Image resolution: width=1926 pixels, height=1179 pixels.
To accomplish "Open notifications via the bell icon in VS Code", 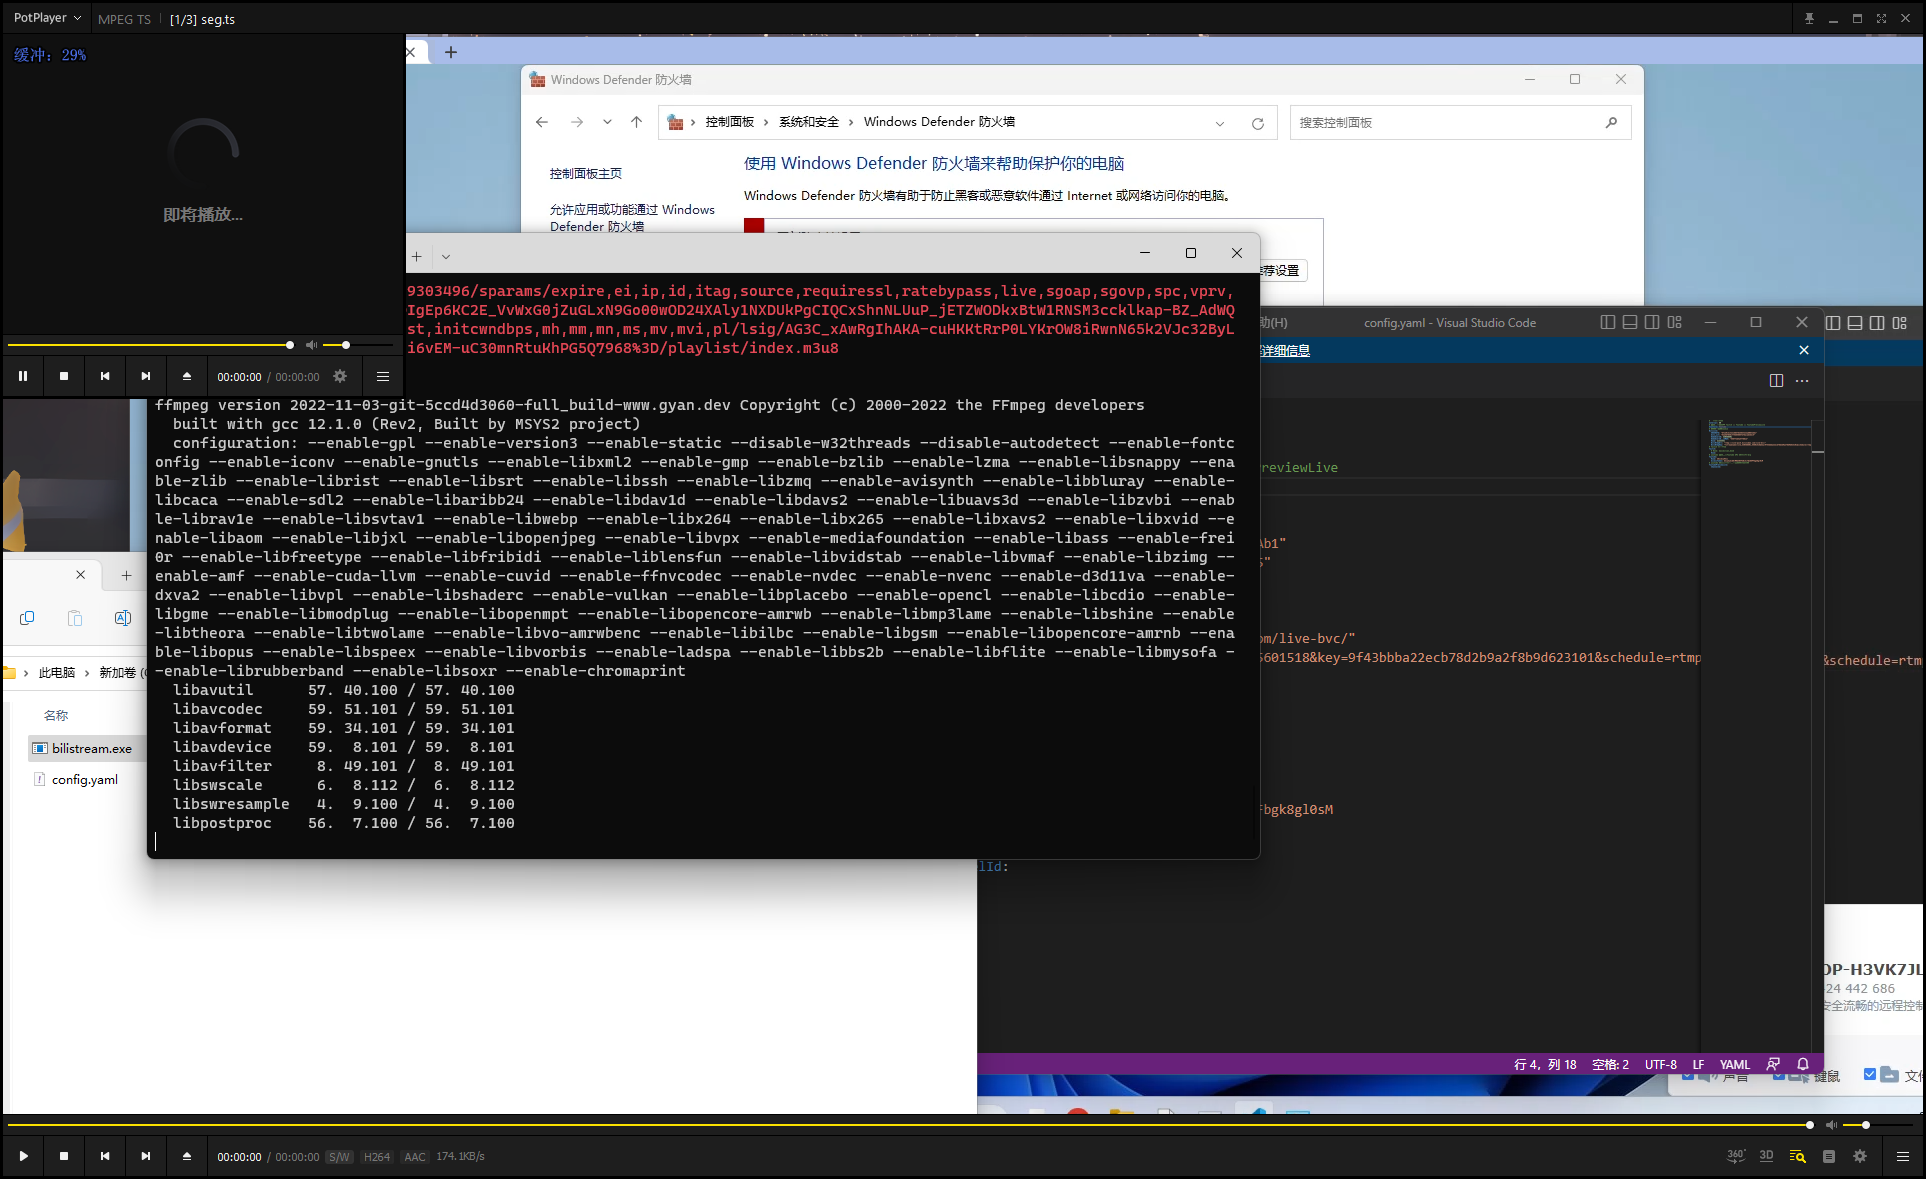I will [1803, 1064].
